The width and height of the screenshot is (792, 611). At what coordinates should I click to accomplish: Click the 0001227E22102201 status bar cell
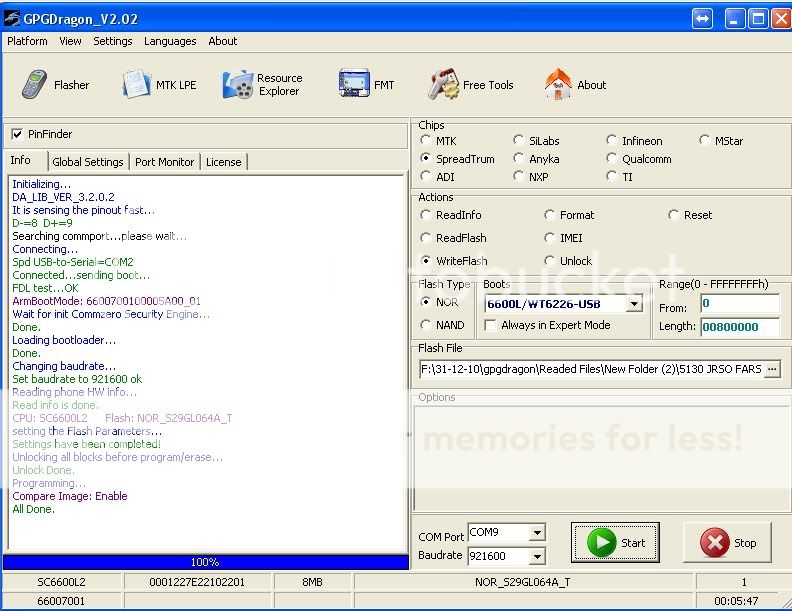point(197,582)
